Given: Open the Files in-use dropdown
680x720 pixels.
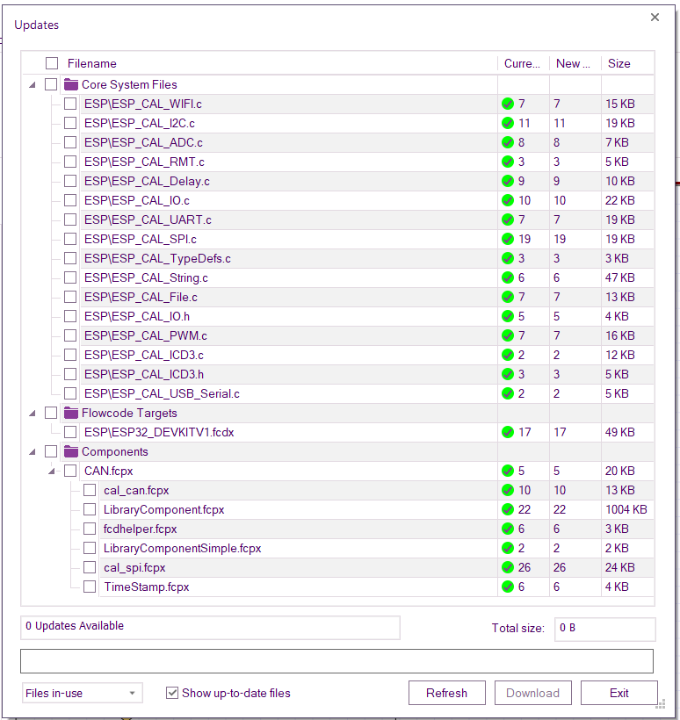Looking at the screenshot, I should point(82,693).
